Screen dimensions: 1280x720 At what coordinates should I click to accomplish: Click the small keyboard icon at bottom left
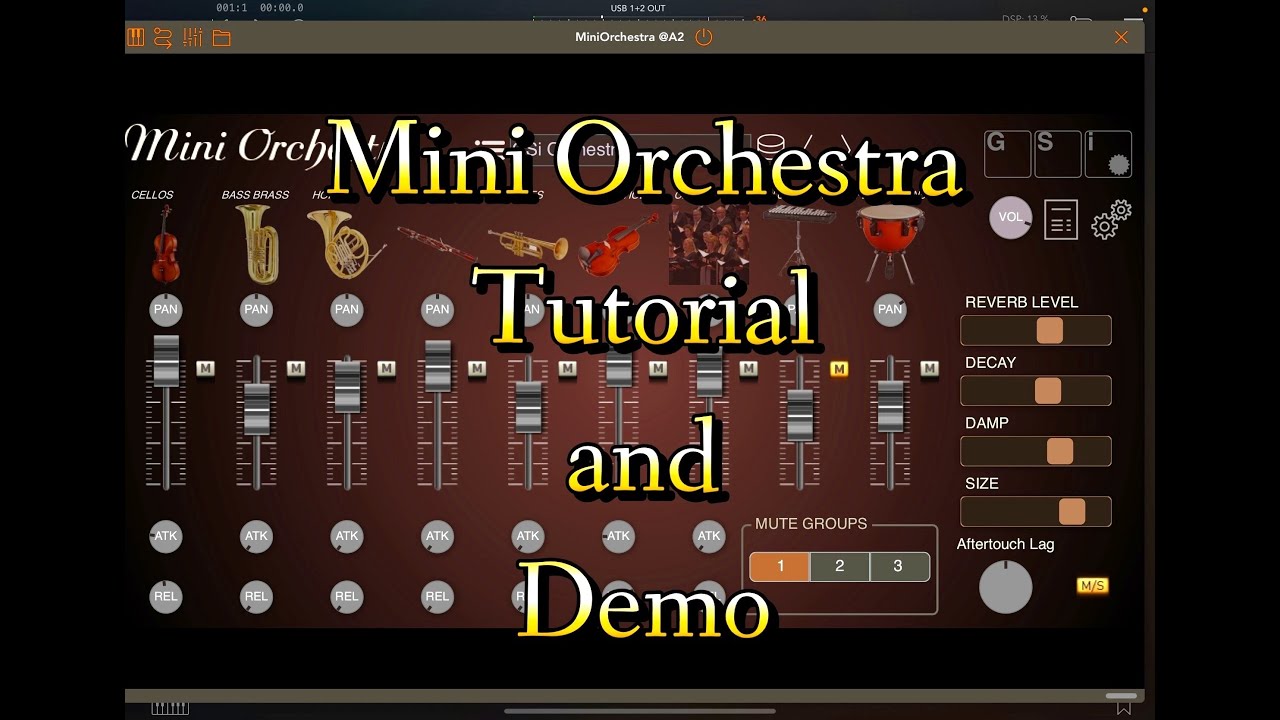pos(170,708)
